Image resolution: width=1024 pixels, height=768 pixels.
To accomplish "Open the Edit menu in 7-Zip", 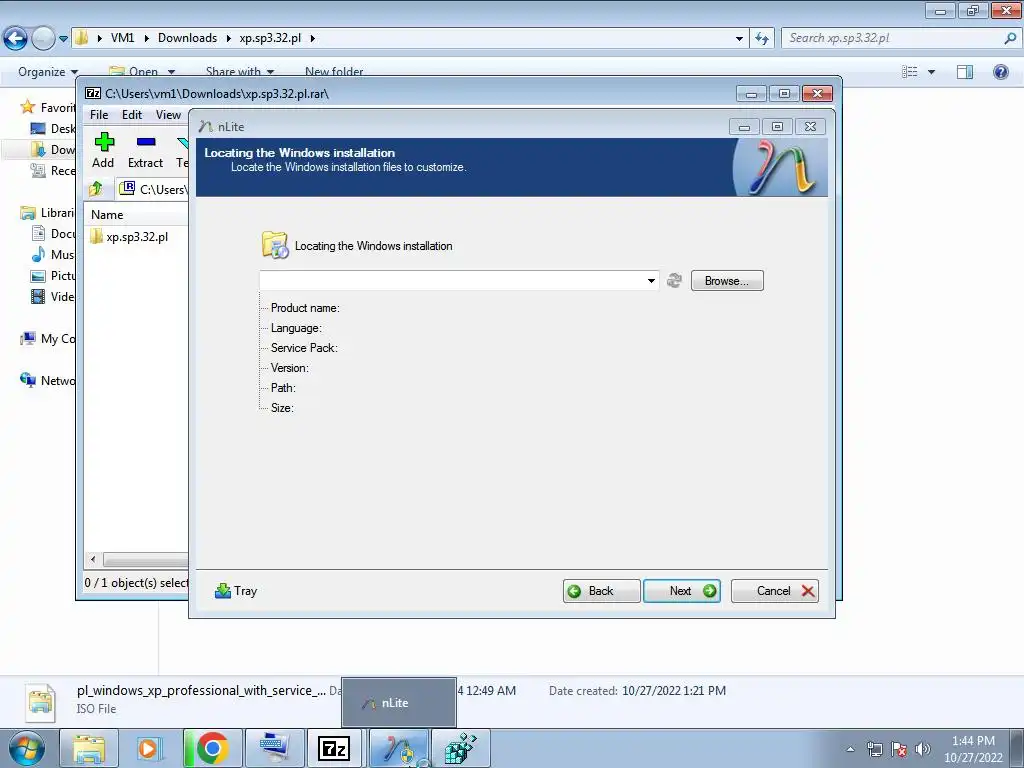I will [x=132, y=115].
